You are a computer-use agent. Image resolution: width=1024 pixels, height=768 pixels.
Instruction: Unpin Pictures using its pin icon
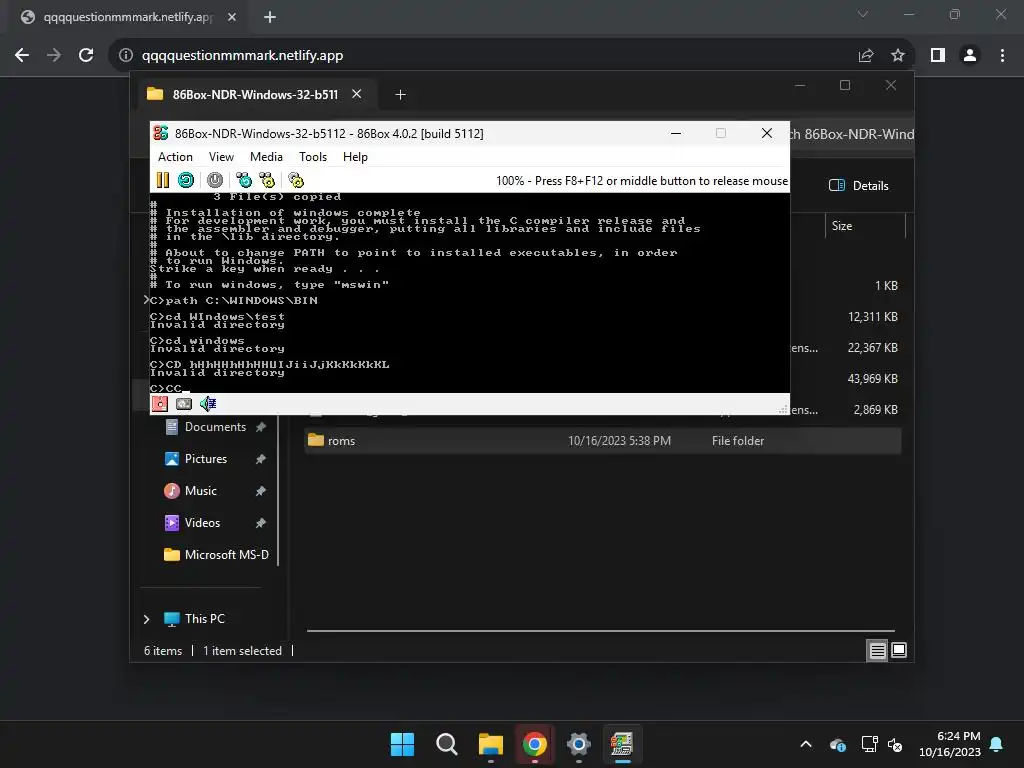pos(261,459)
